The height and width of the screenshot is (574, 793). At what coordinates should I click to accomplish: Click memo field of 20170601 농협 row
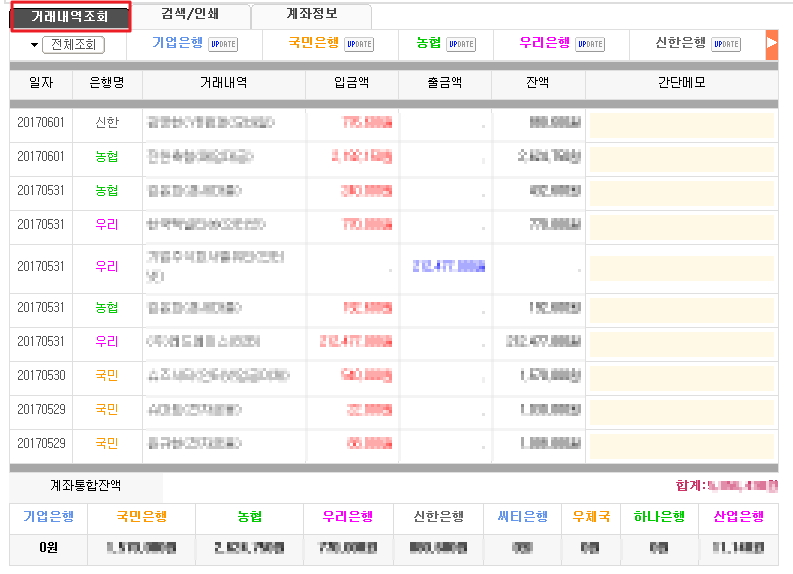(x=682, y=159)
